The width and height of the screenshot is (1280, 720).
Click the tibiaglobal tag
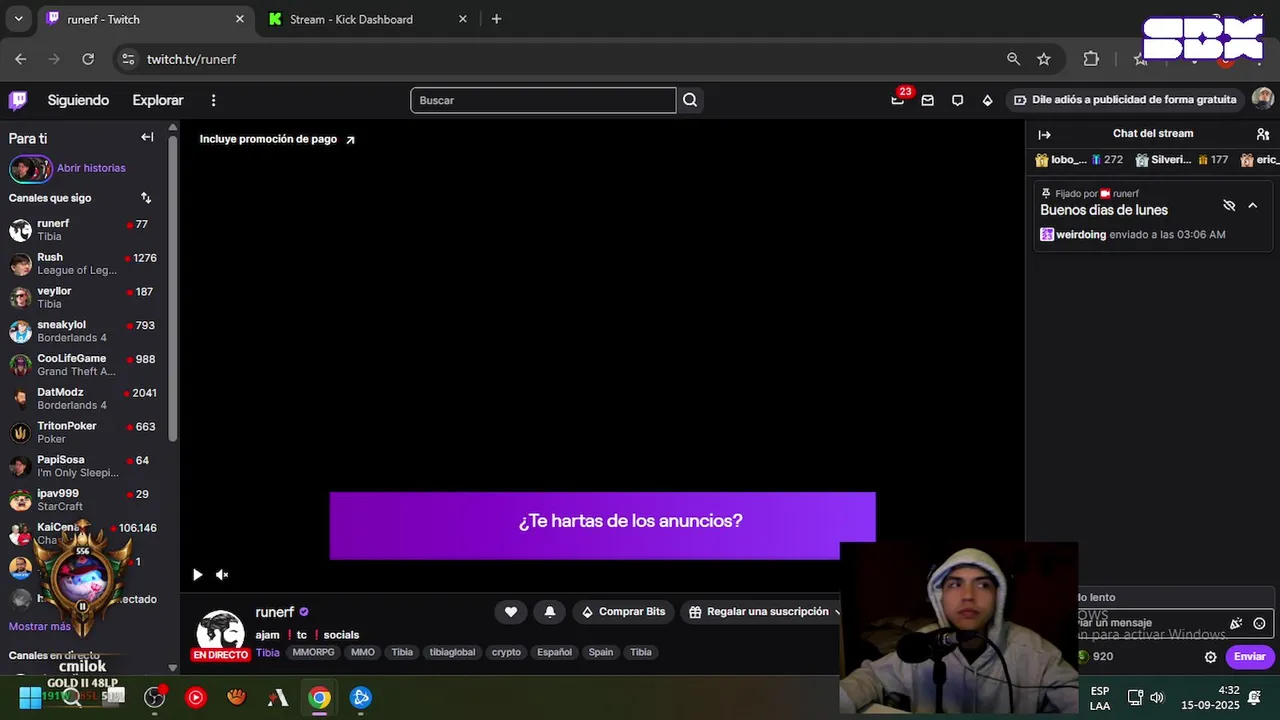pyautogui.click(x=452, y=652)
